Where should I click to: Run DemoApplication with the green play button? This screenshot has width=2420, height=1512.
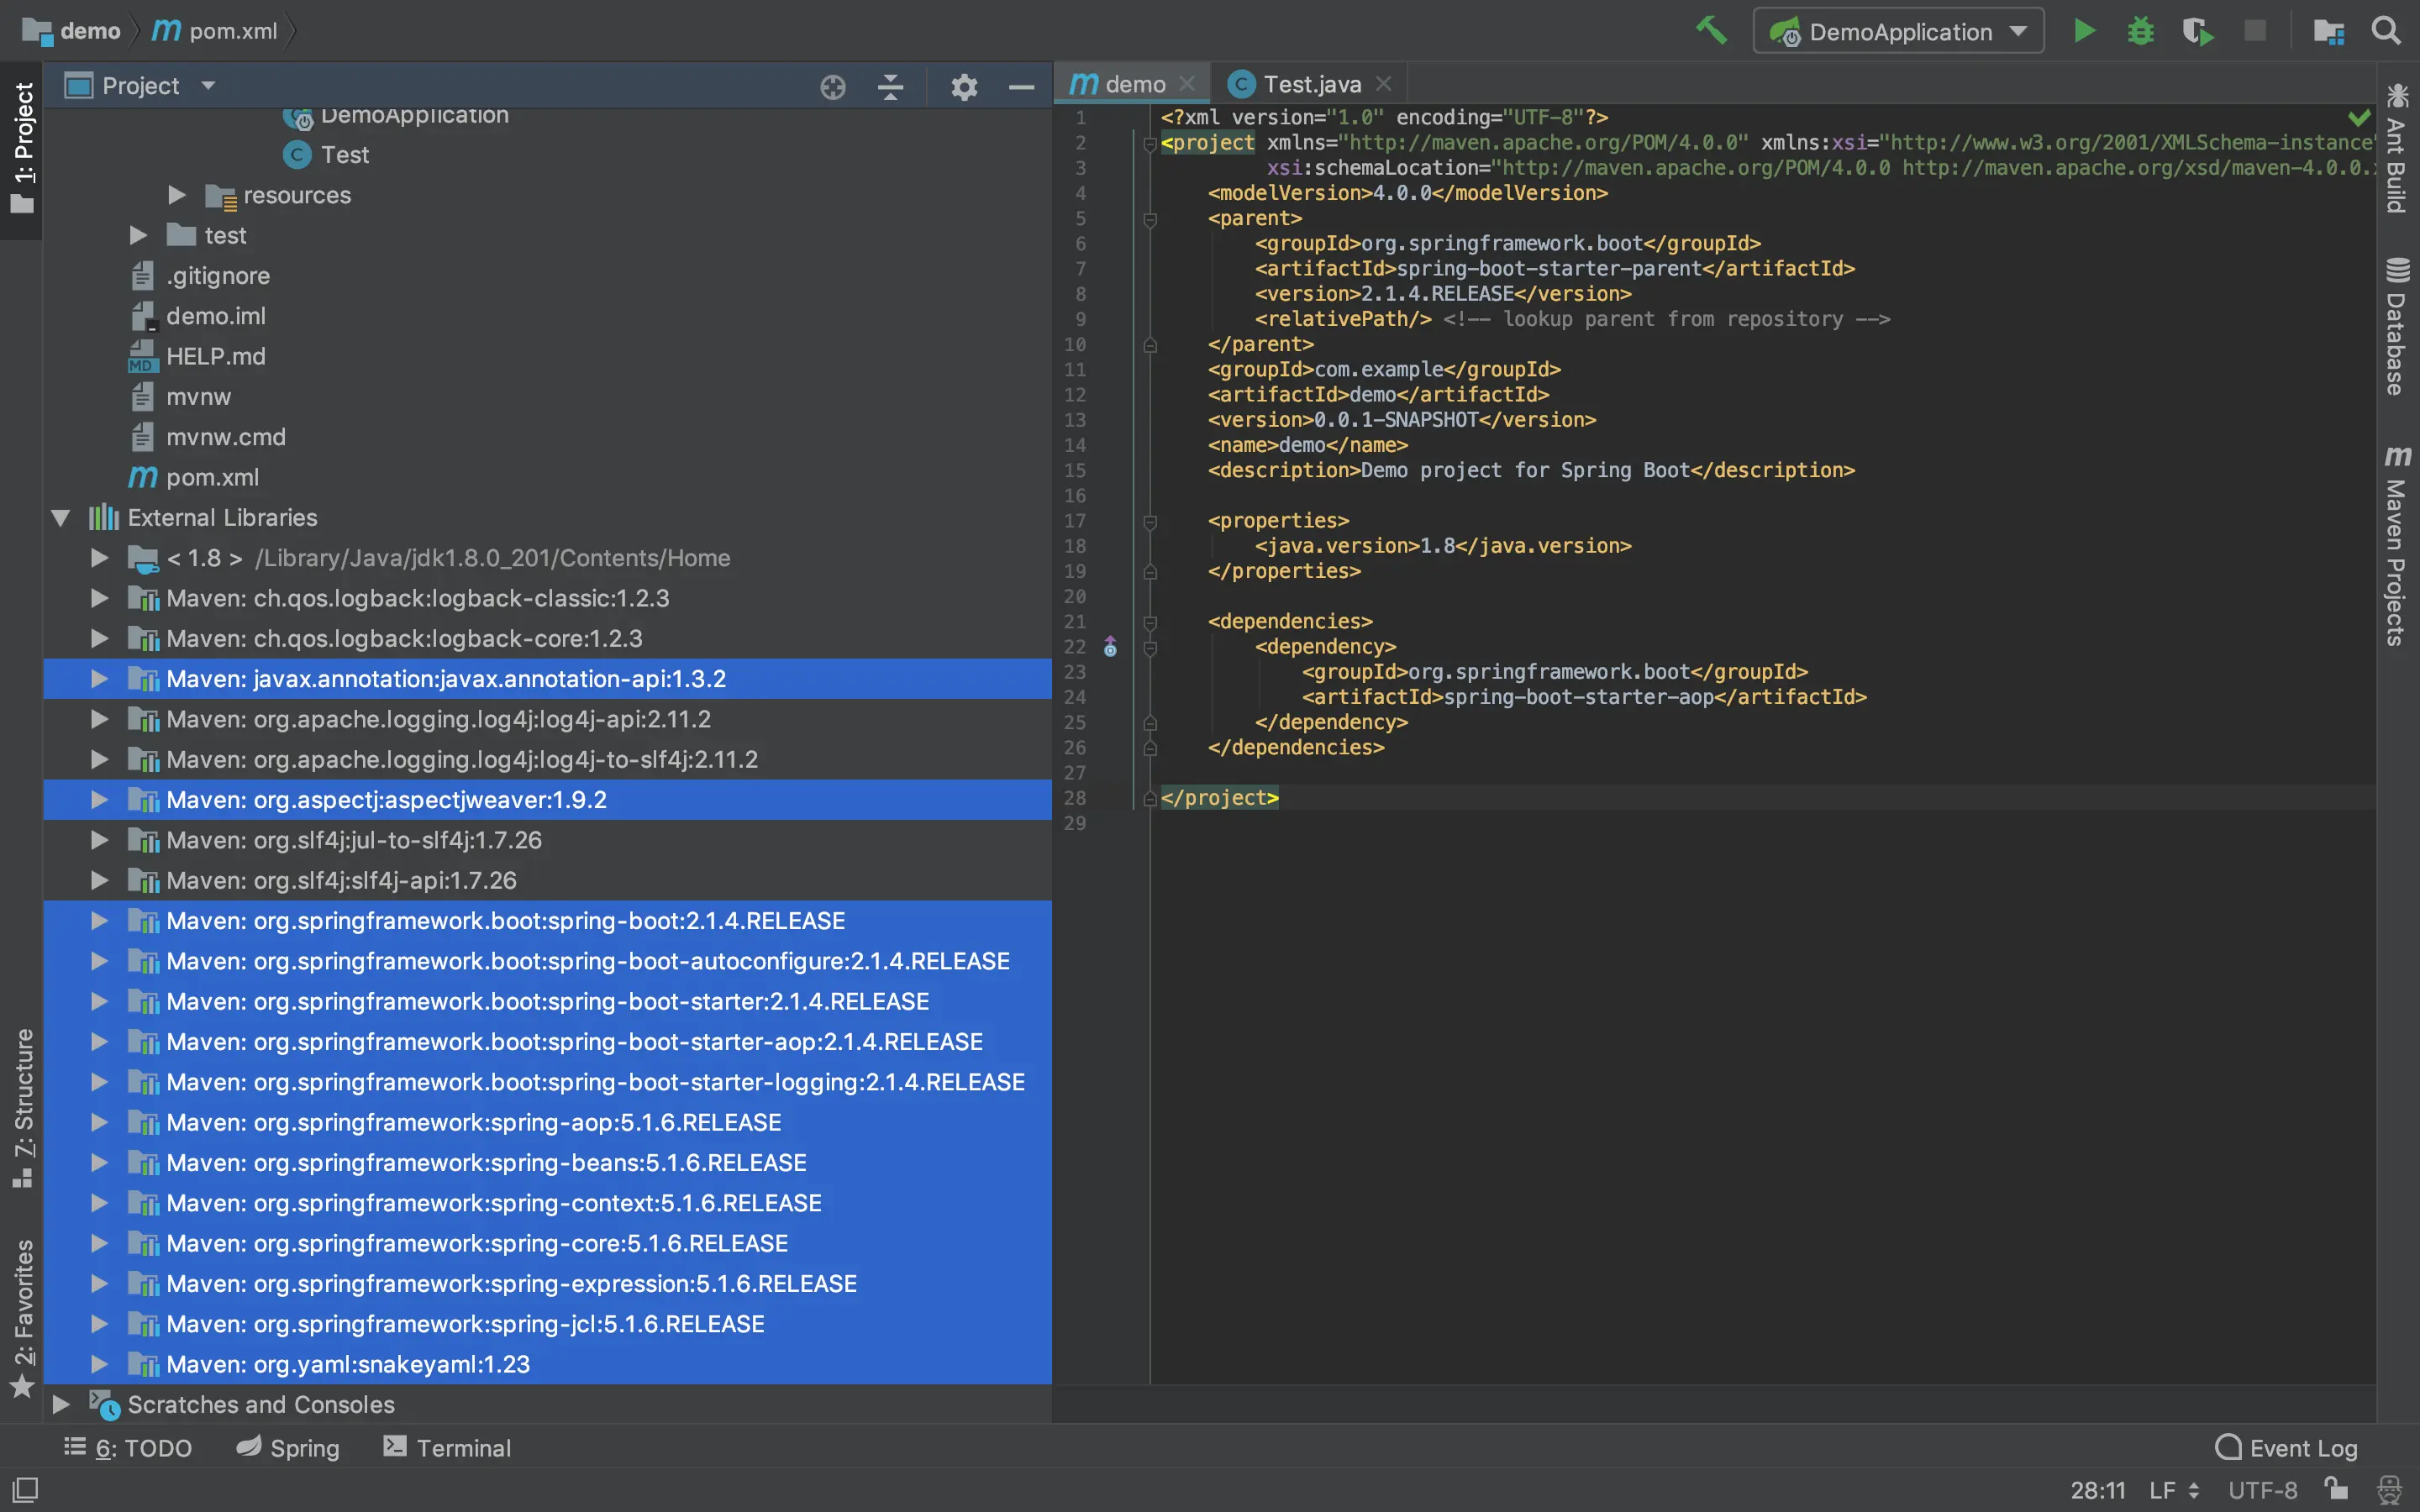[x=2084, y=31]
